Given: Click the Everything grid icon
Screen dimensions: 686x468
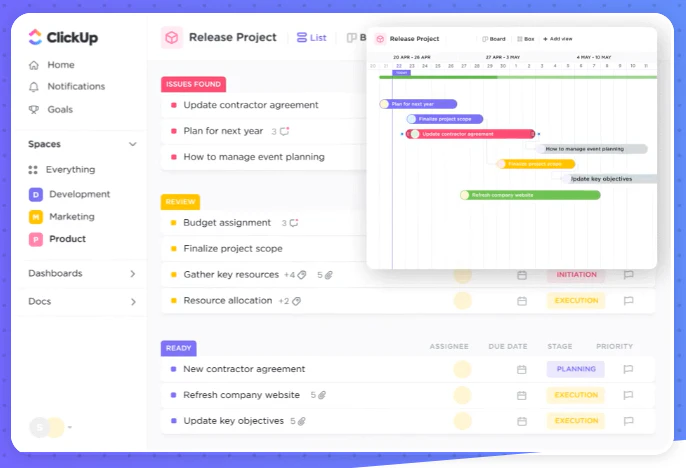Looking at the screenshot, I should [x=33, y=170].
